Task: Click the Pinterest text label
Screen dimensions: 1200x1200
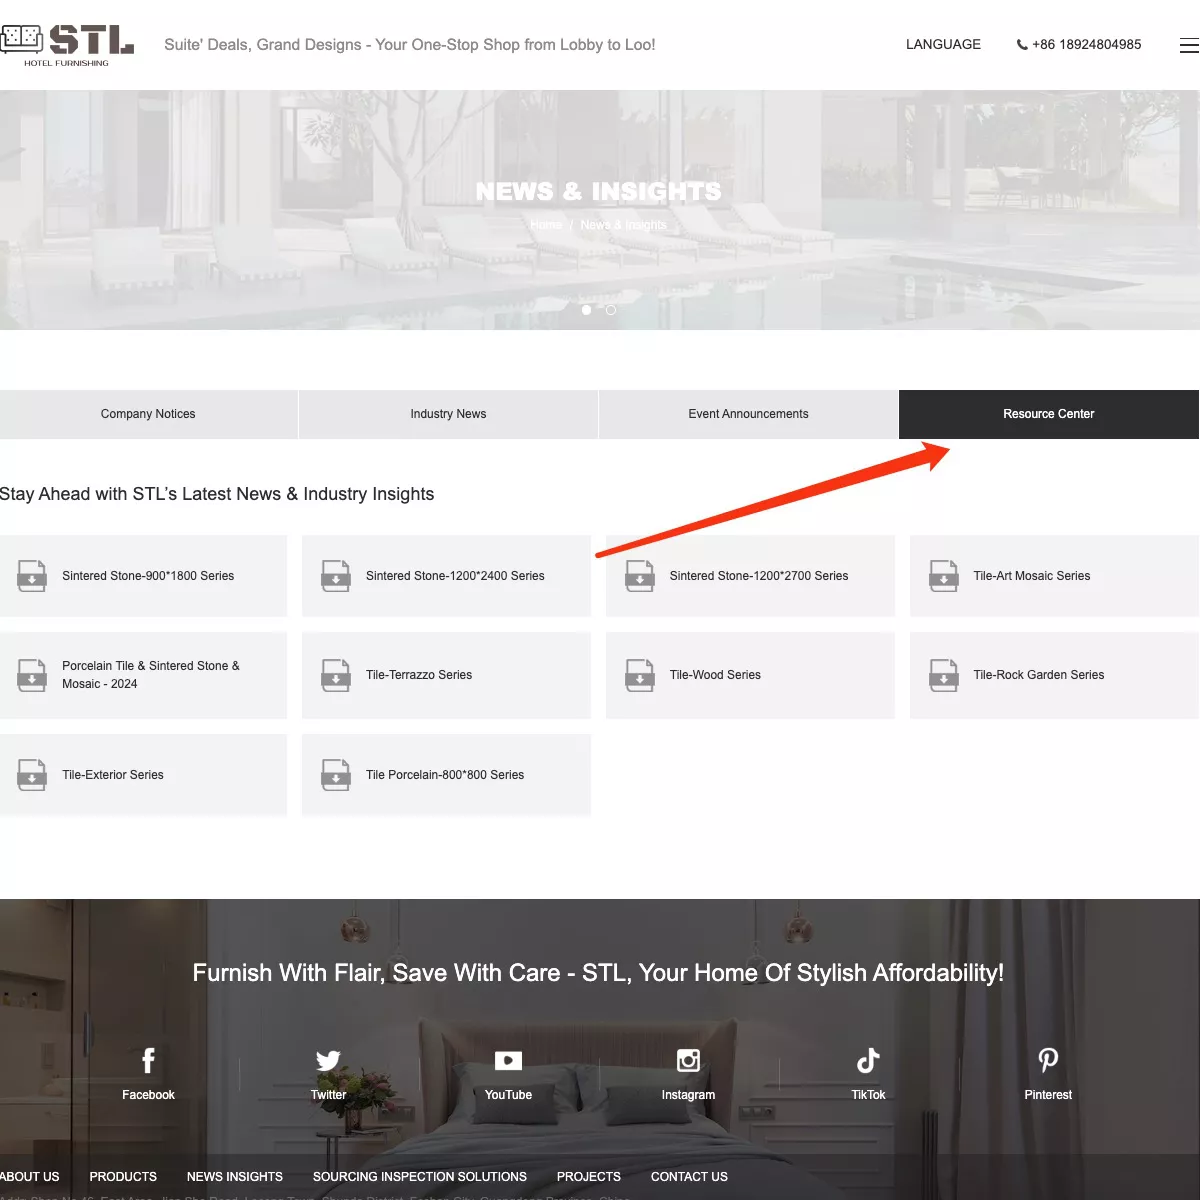Action: 1048,1095
